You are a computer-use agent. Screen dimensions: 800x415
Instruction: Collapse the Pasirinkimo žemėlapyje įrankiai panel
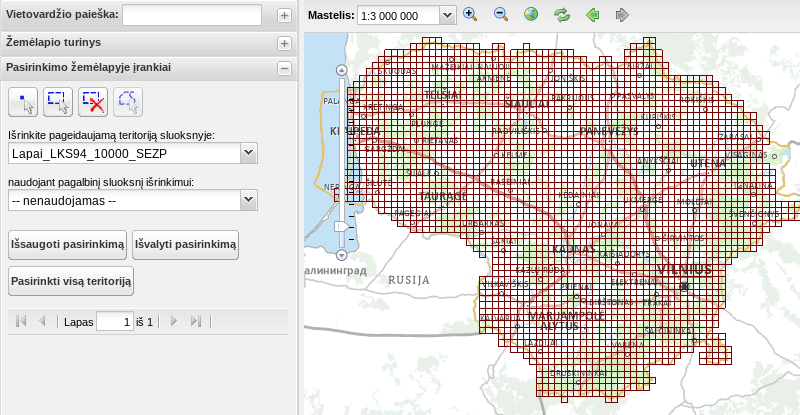[284, 68]
